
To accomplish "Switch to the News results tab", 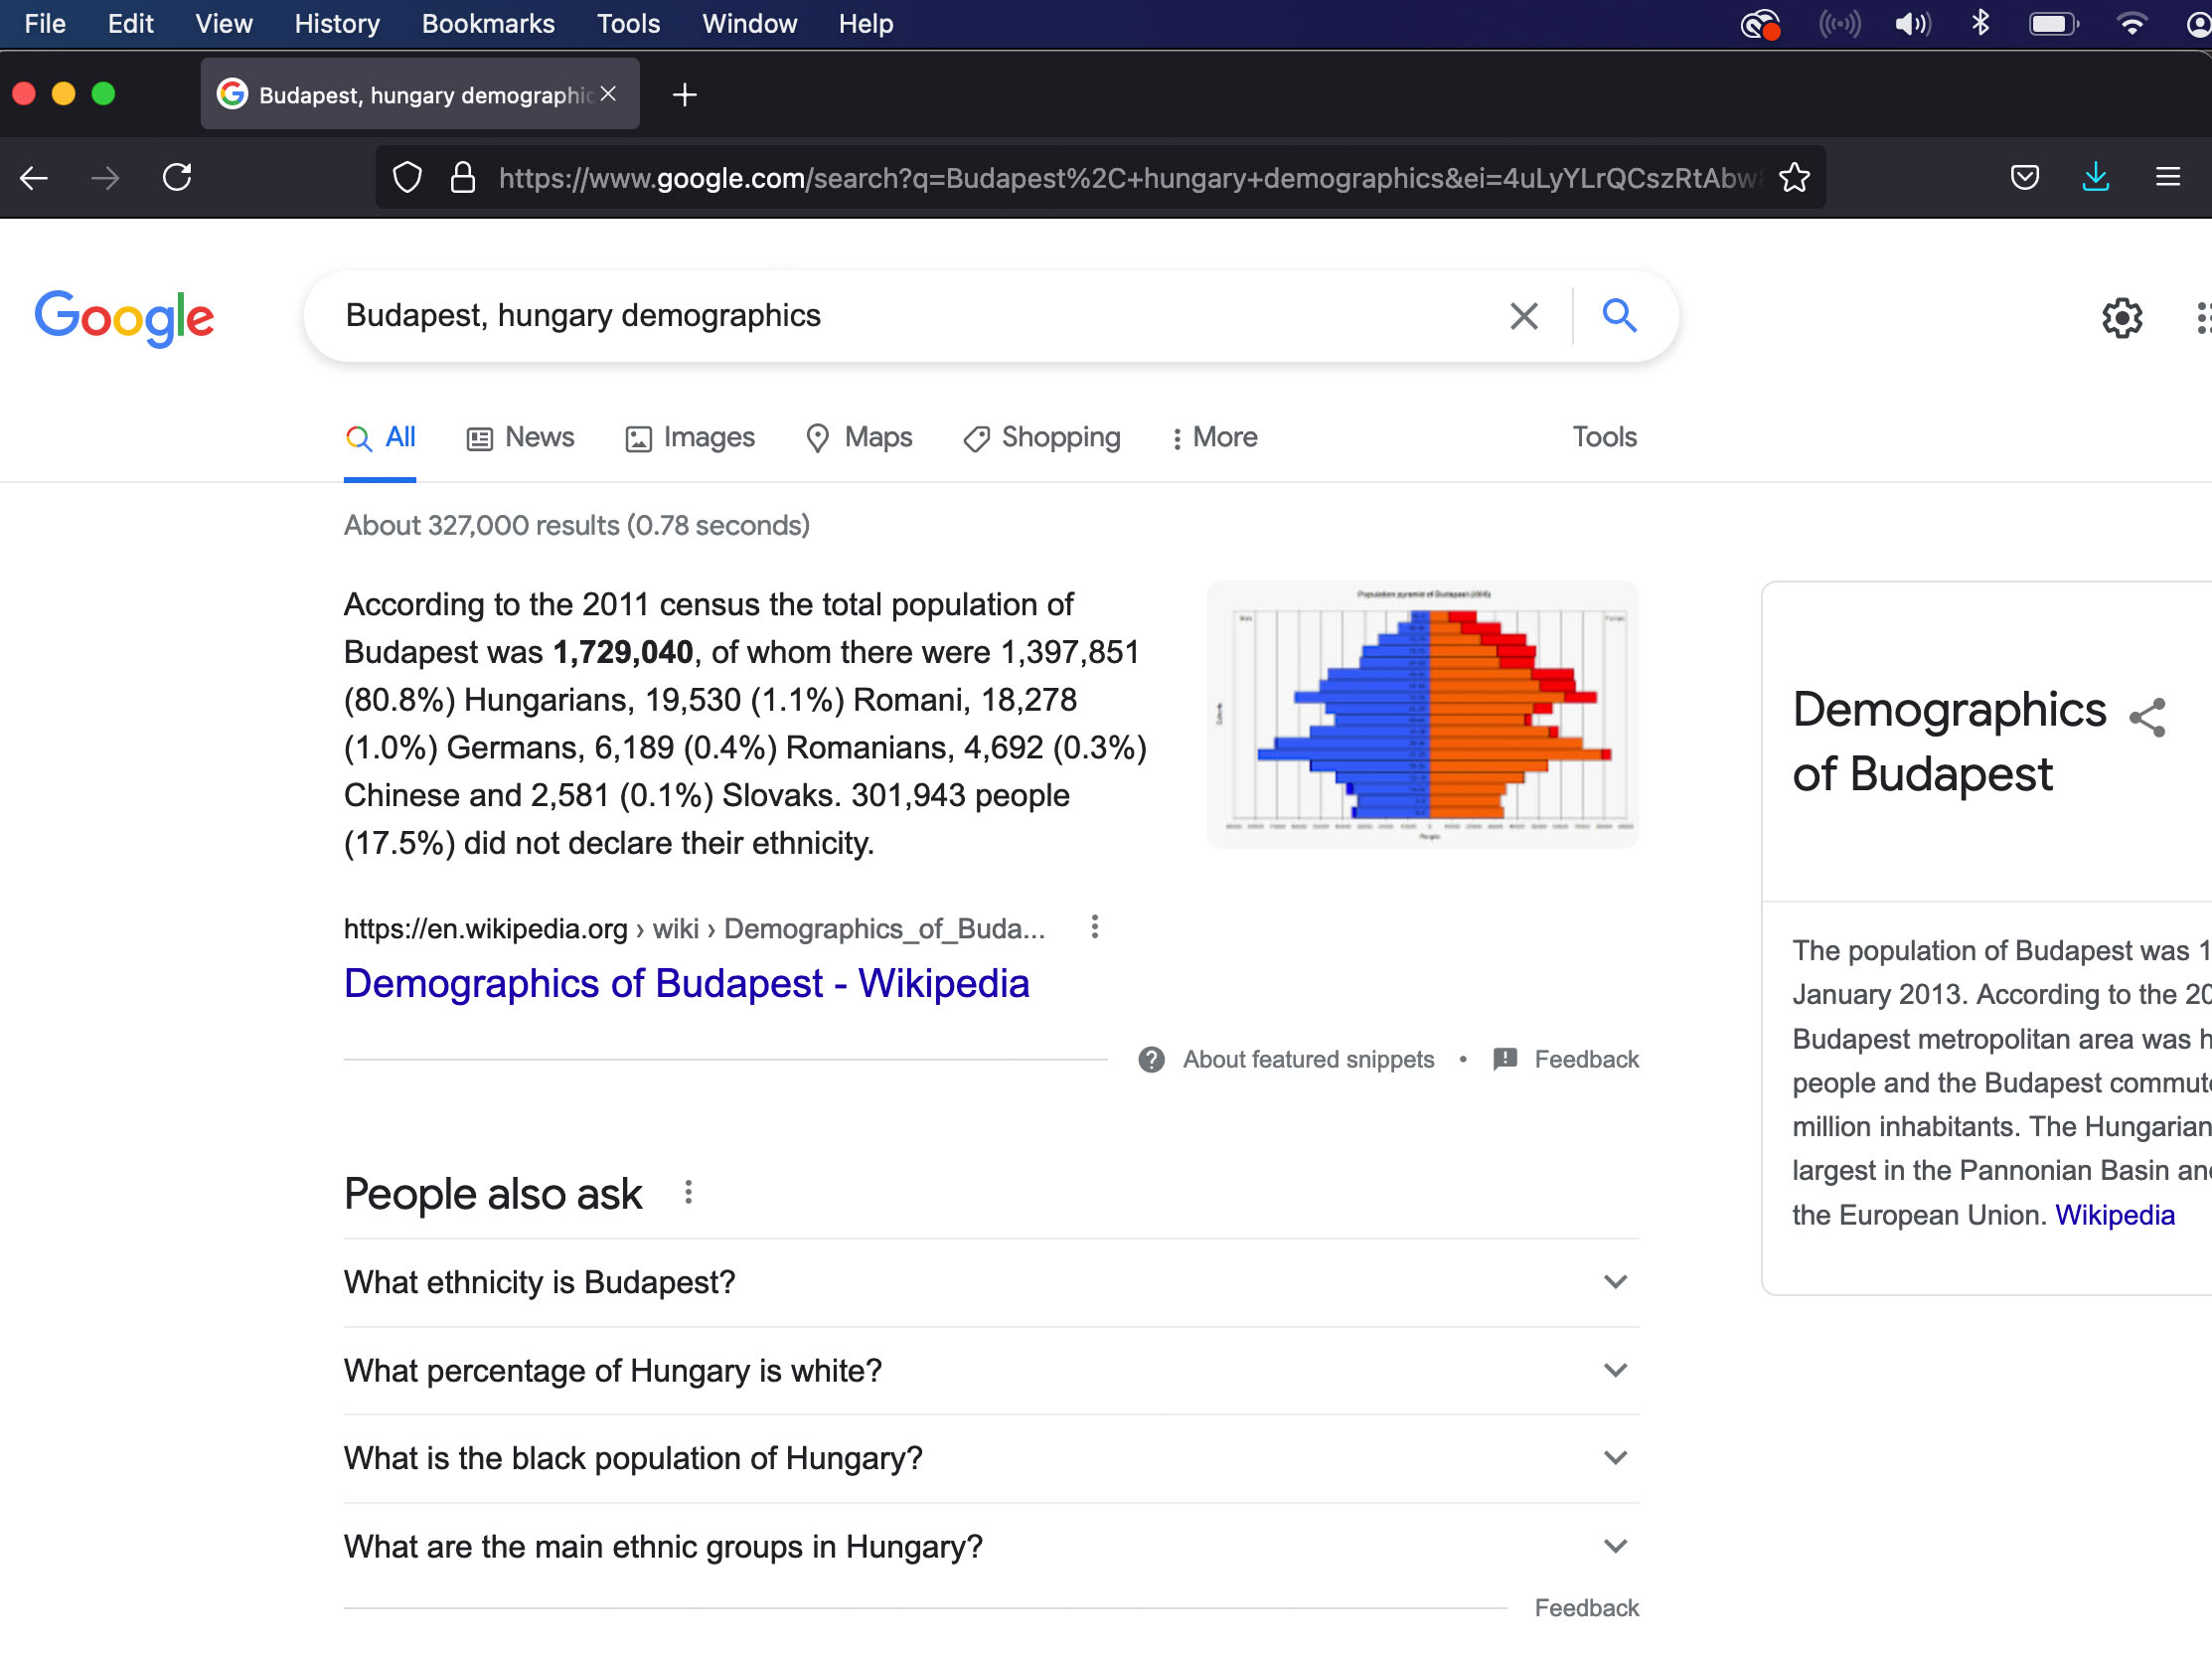I will tap(520, 437).
